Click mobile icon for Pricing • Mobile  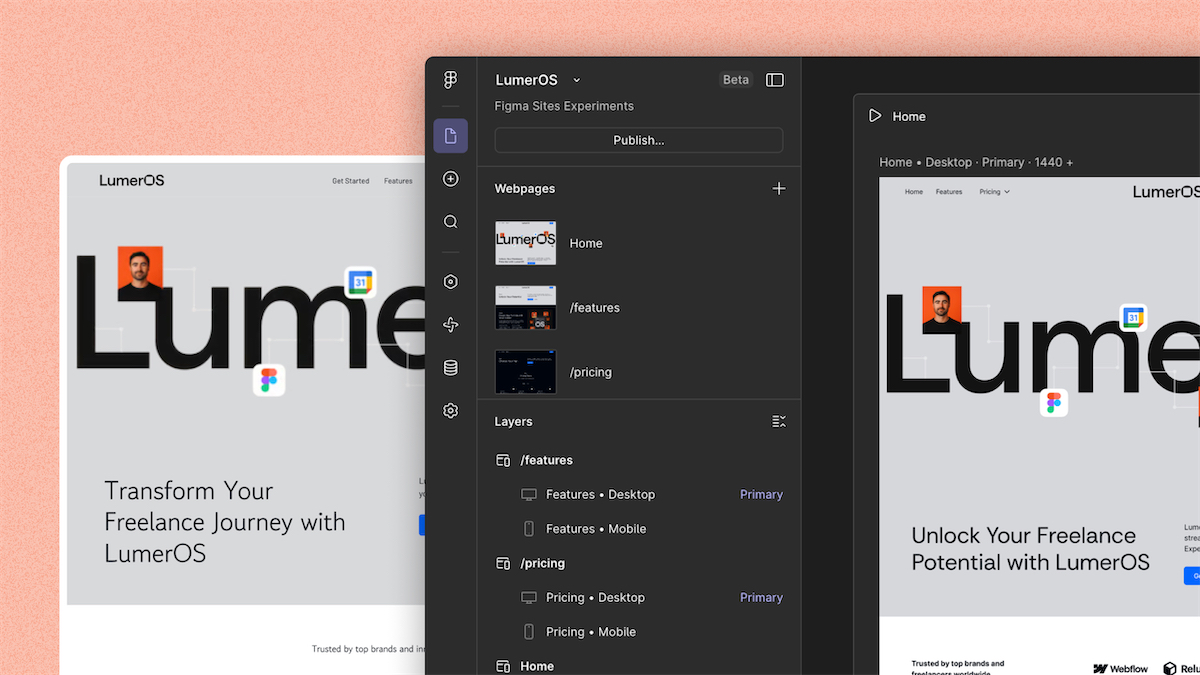[529, 632]
